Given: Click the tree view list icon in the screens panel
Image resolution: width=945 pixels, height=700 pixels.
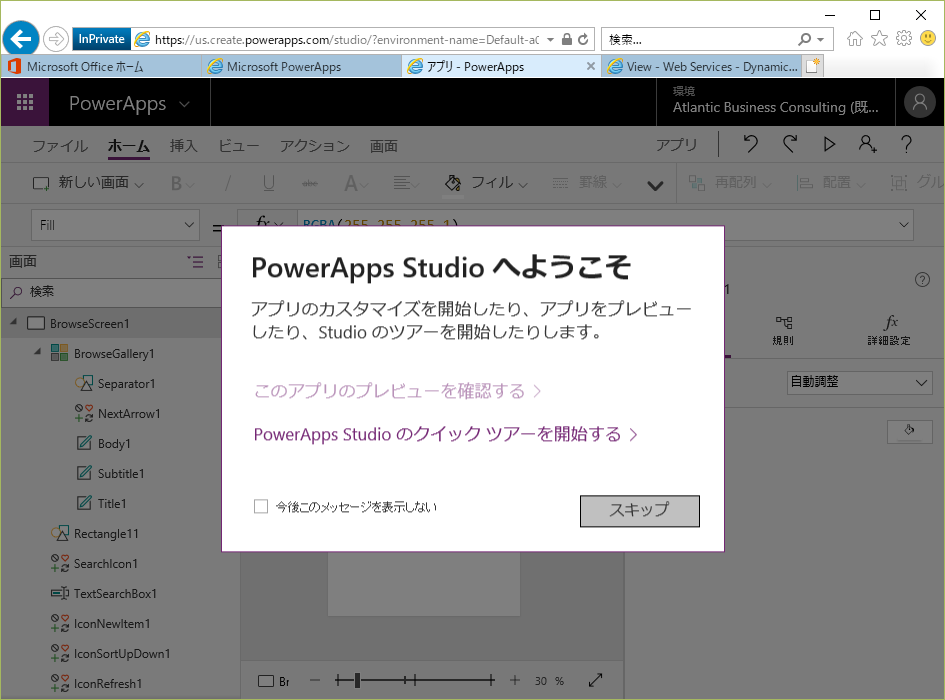Looking at the screenshot, I should pyautogui.click(x=195, y=262).
